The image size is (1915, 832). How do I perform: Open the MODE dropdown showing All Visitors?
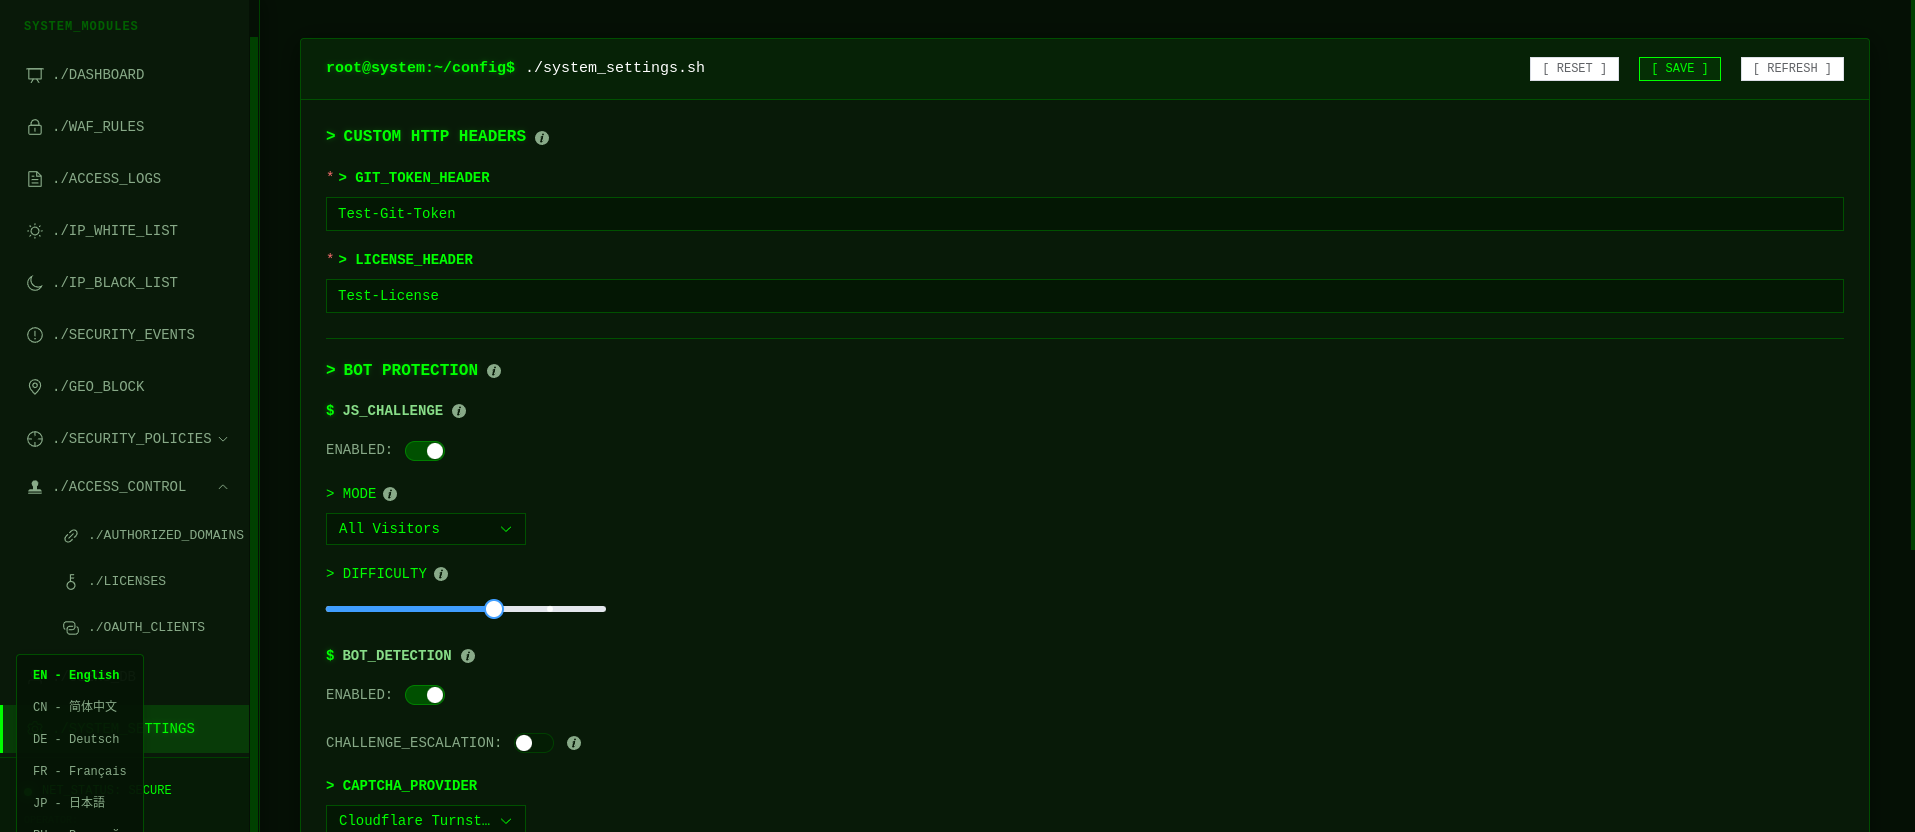[425, 528]
